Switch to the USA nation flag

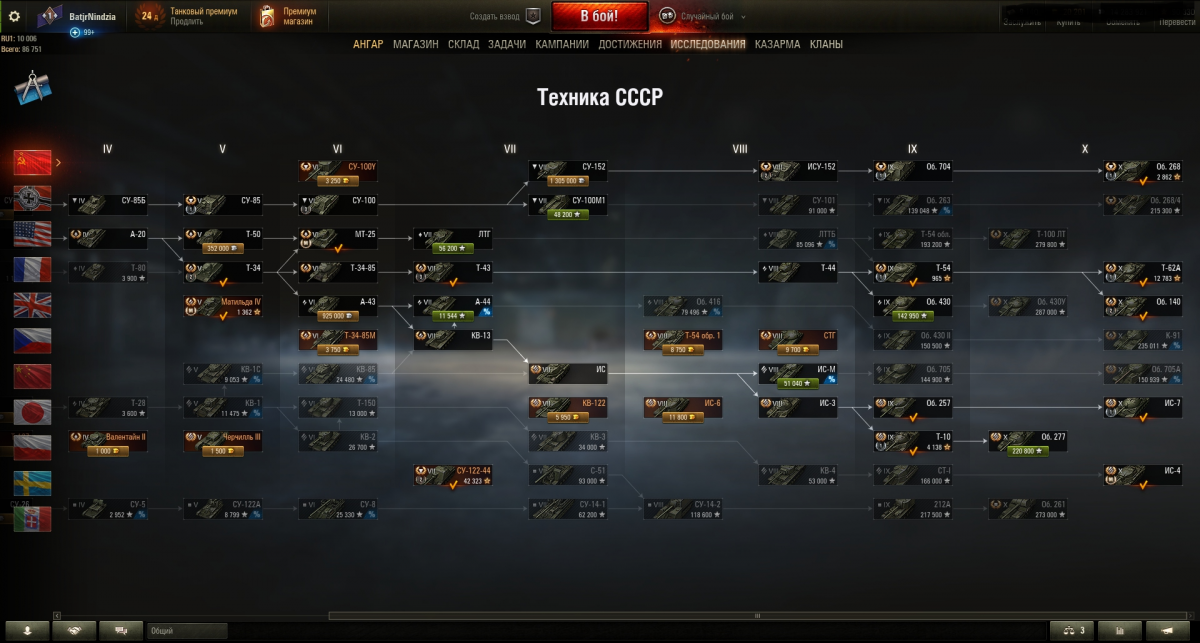click(32, 233)
